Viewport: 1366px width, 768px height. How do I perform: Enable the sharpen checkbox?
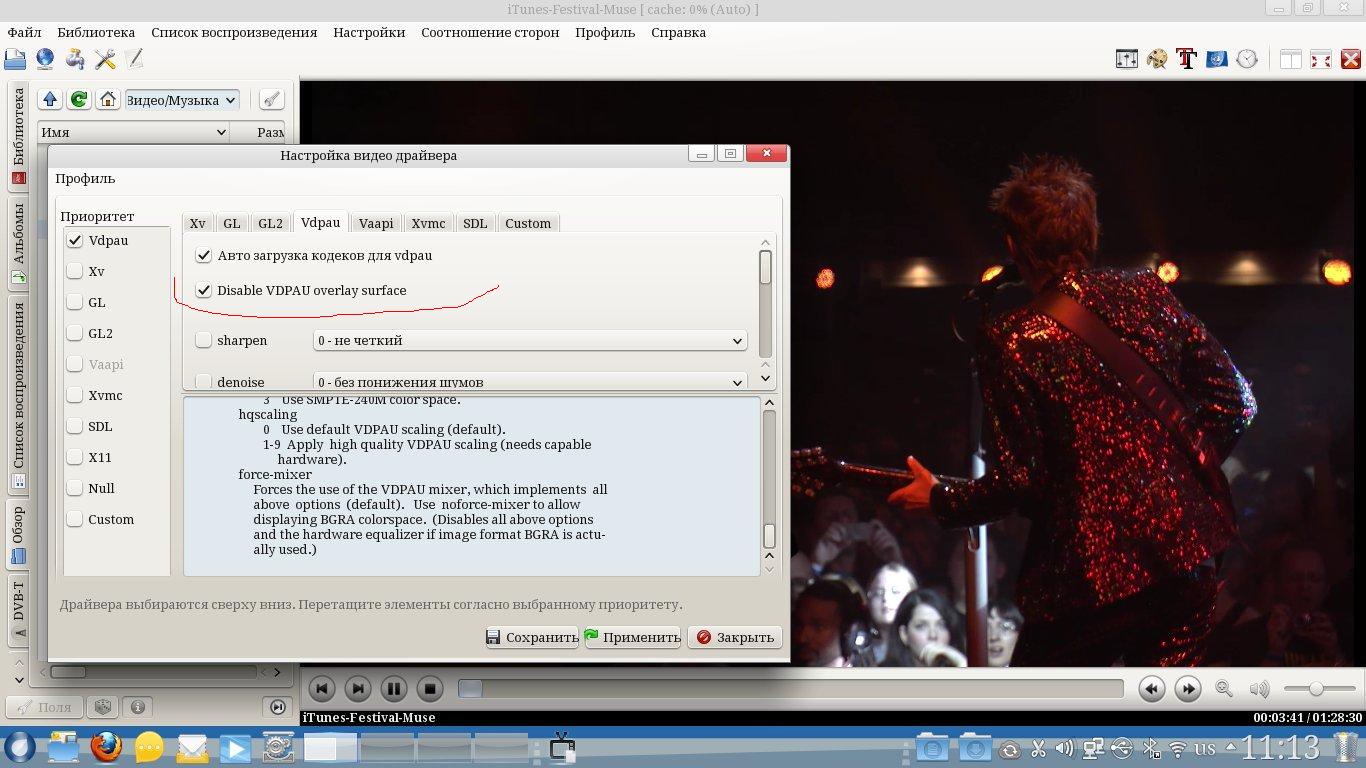pyautogui.click(x=204, y=340)
